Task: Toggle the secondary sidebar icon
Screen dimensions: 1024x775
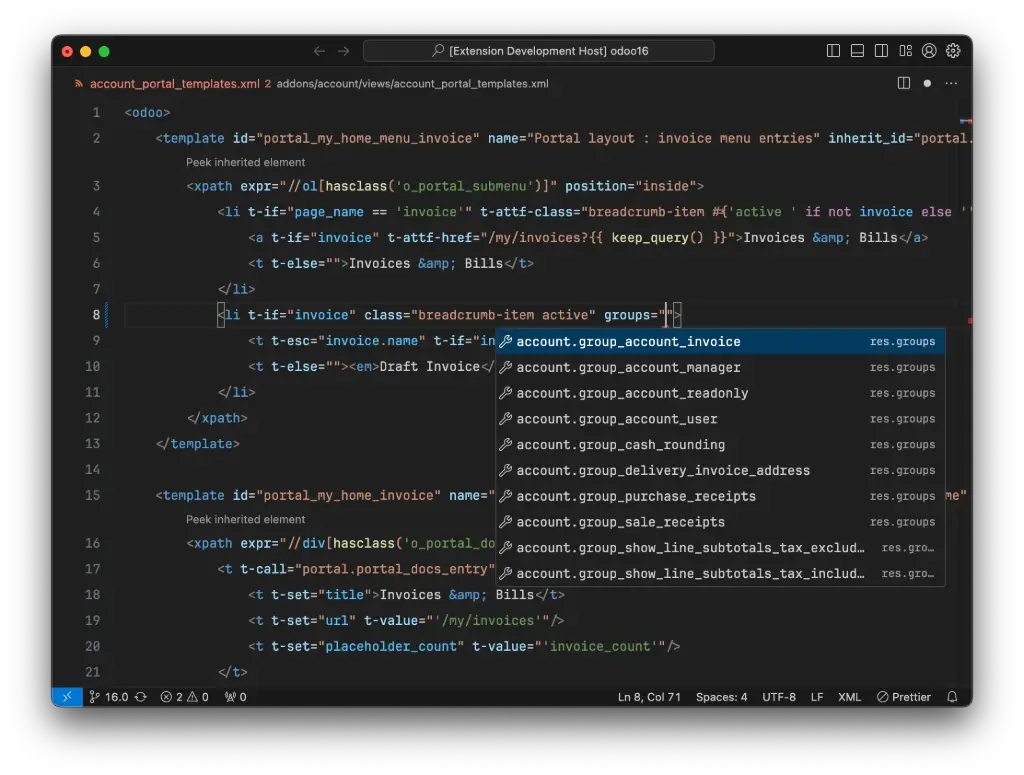Action: pyautogui.click(x=881, y=50)
